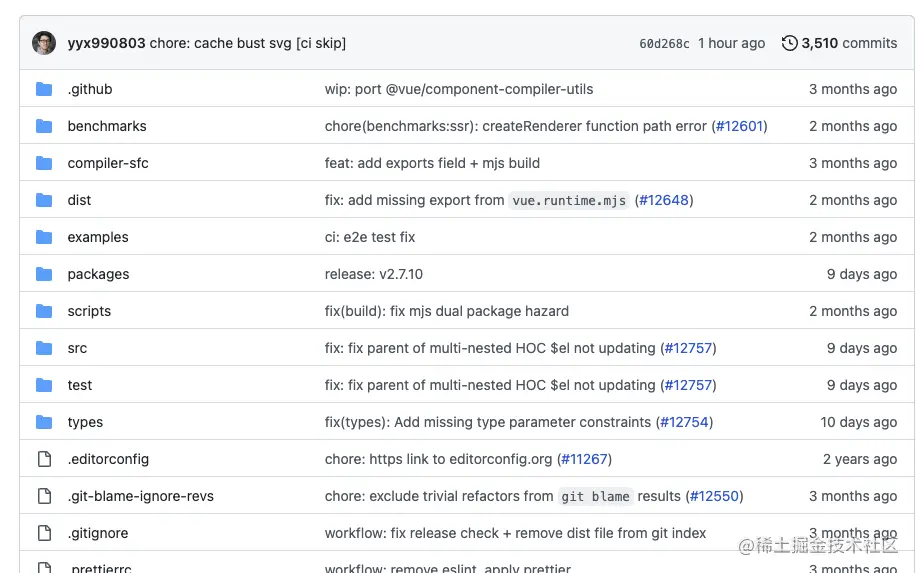
Task: Open the 'release: v2.7.10' commit message
Action: coord(373,274)
